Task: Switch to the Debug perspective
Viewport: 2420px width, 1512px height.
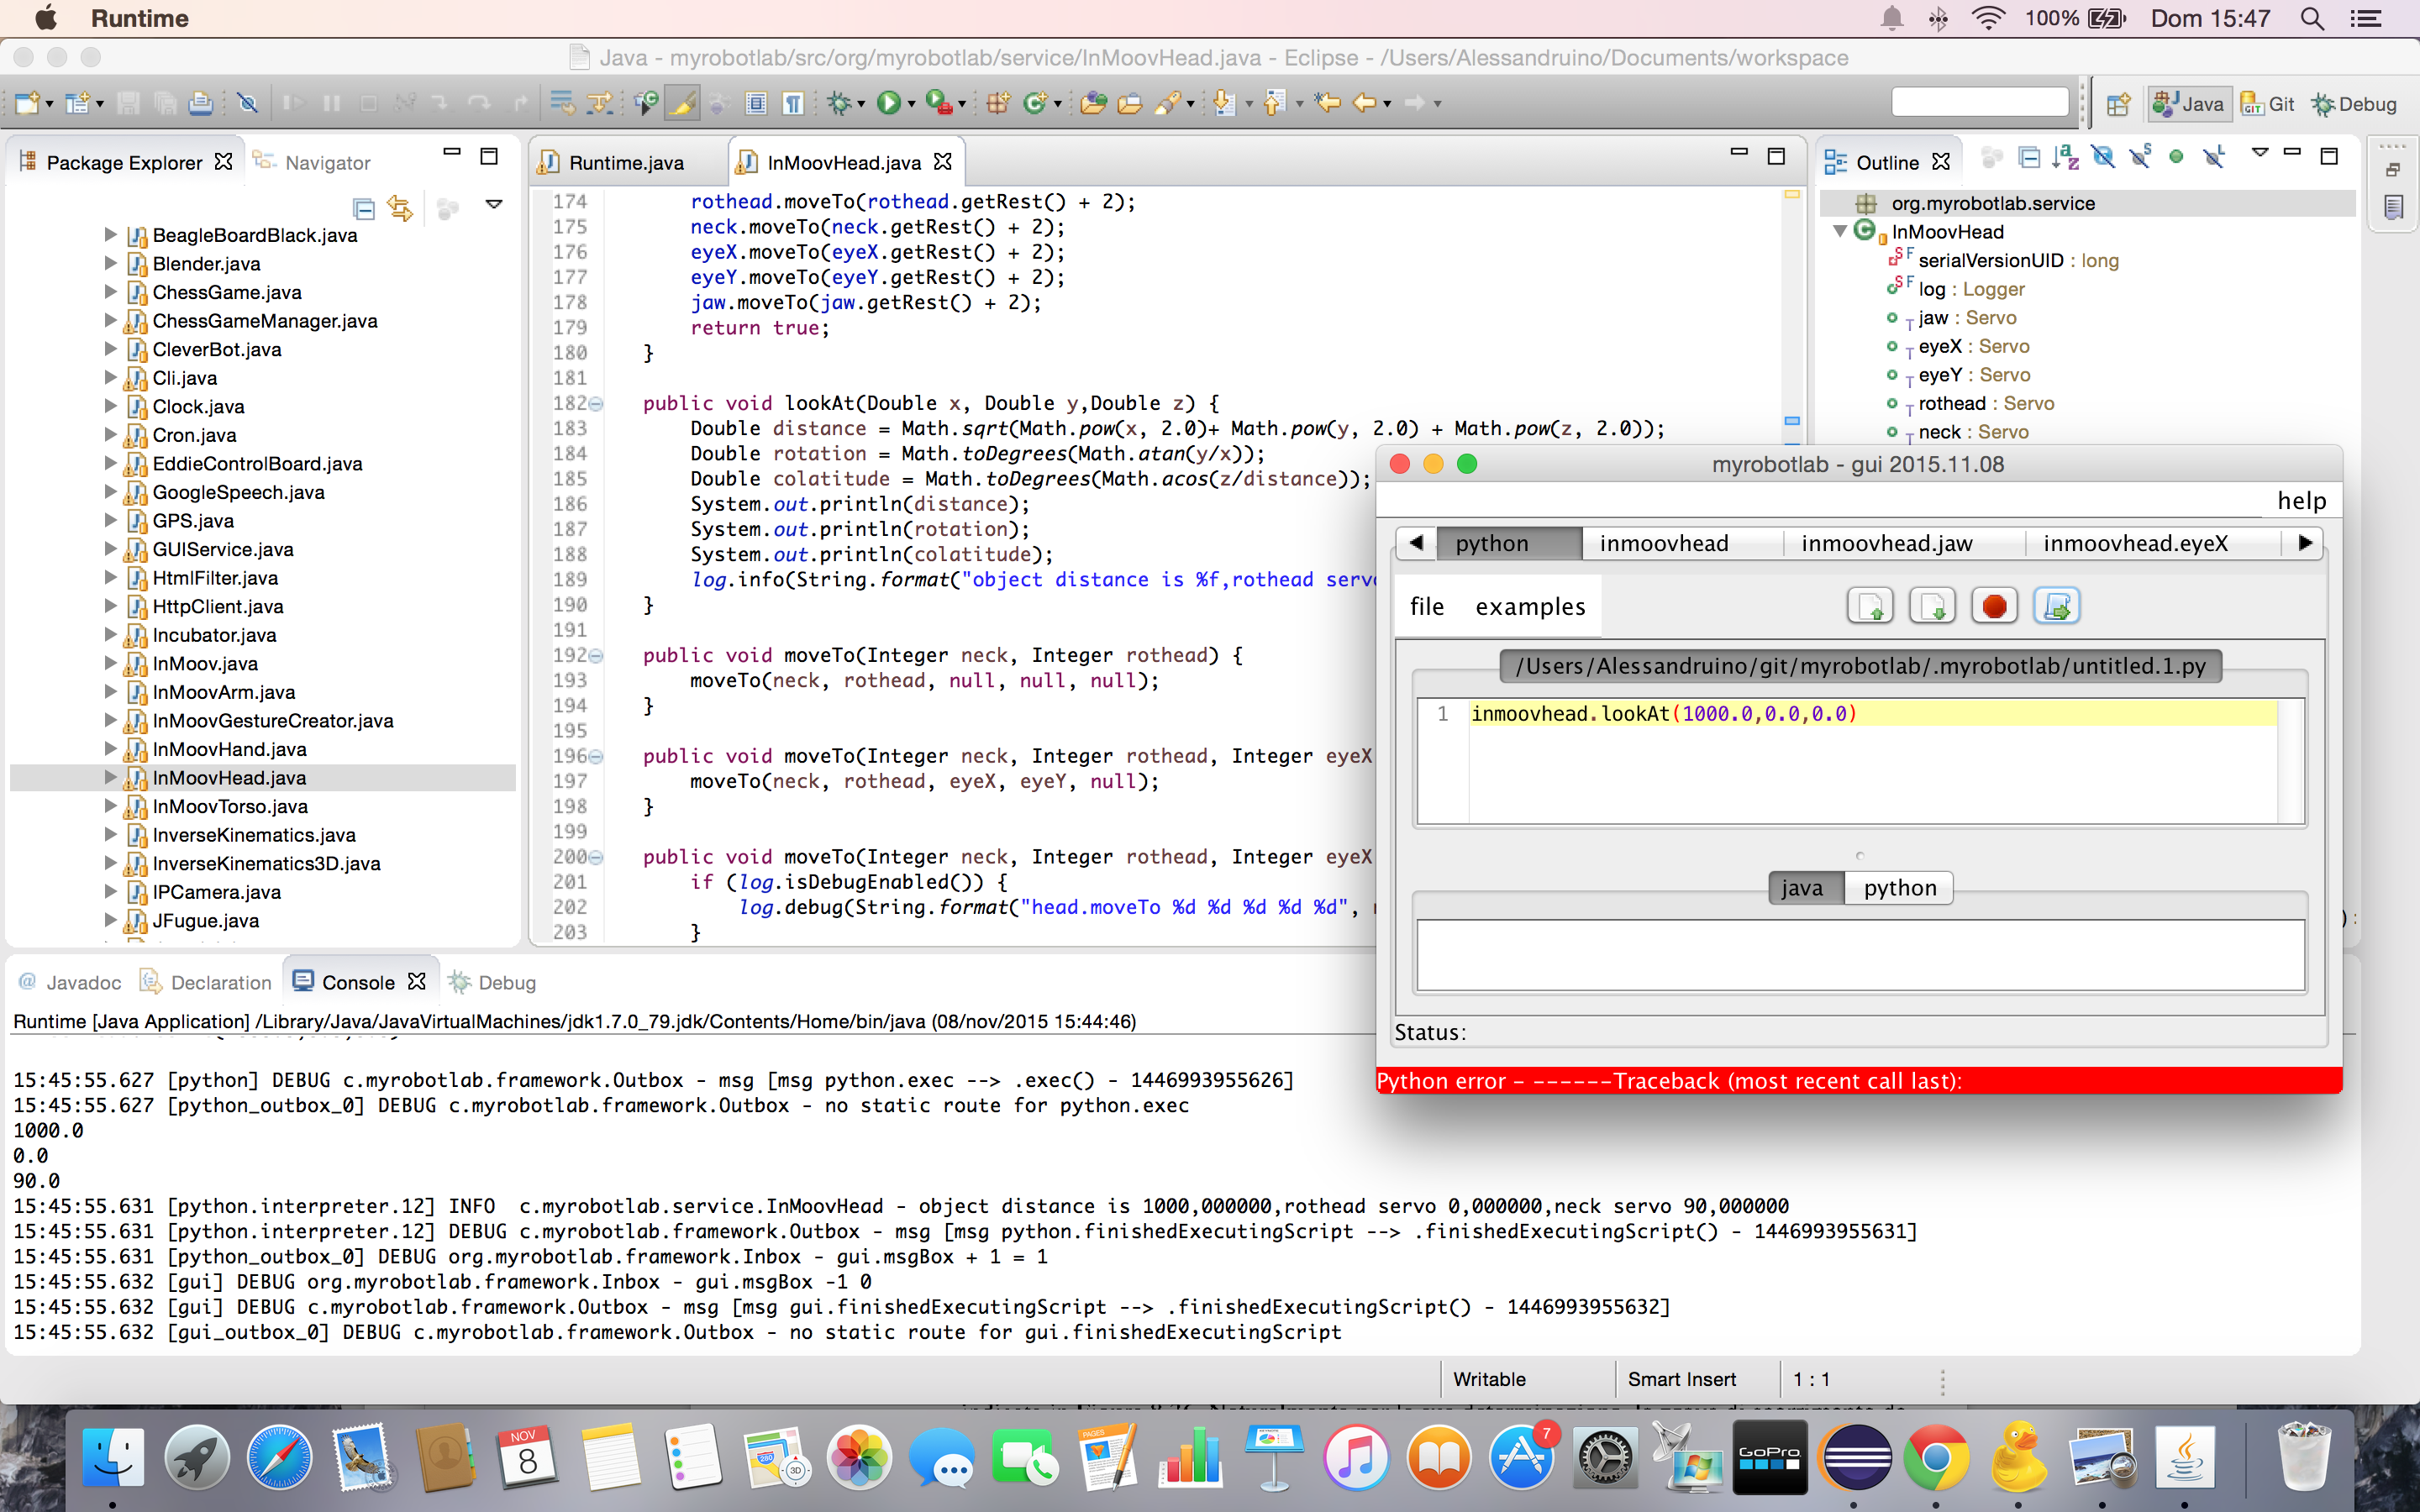Action: coord(2355,104)
